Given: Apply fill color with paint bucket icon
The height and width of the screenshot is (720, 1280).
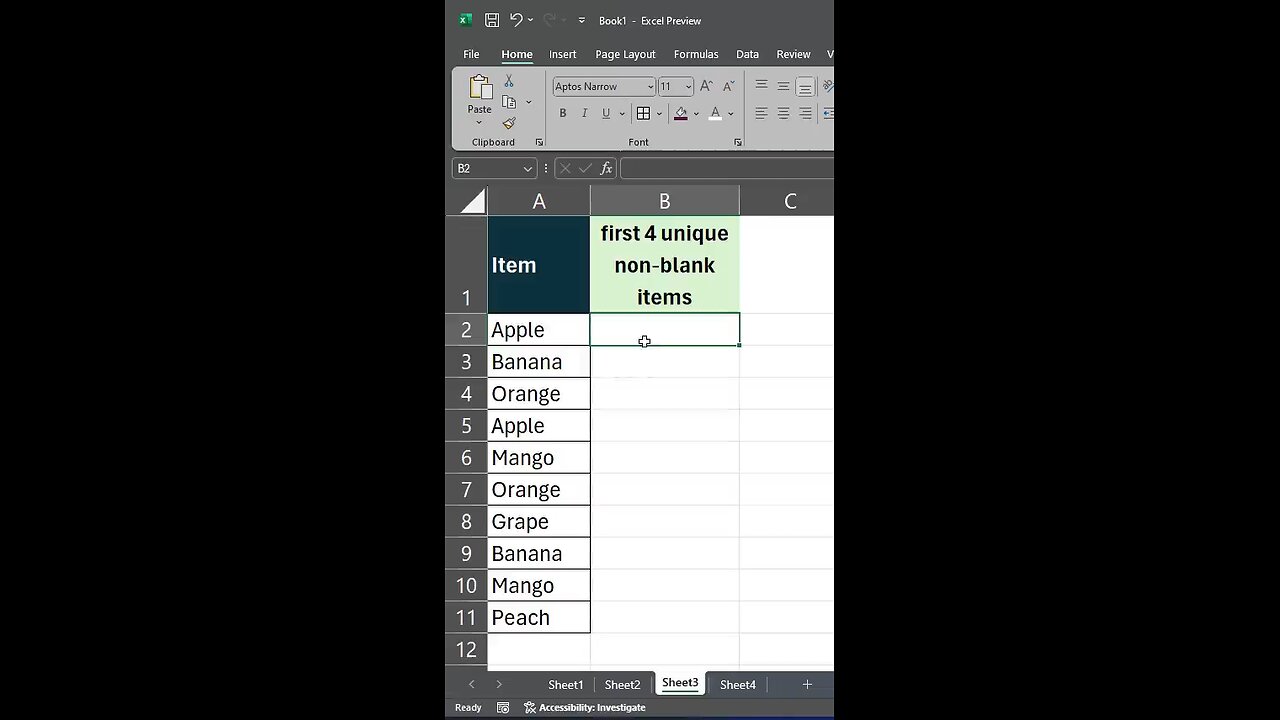Looking at the screenshot, I should (681, 113).
